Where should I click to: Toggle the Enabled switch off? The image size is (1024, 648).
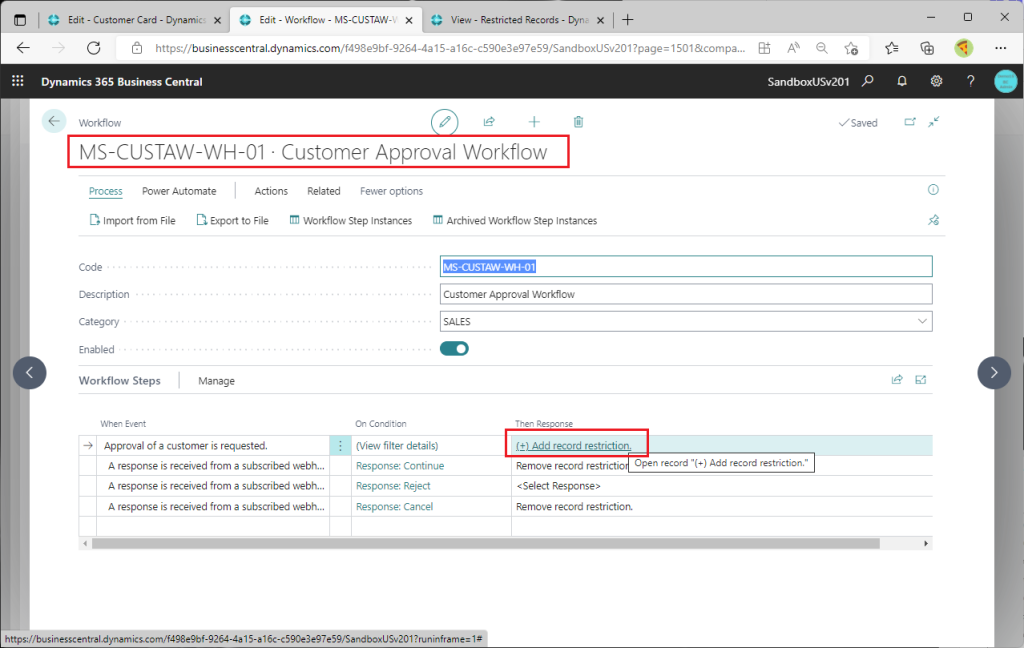[455, 349]
